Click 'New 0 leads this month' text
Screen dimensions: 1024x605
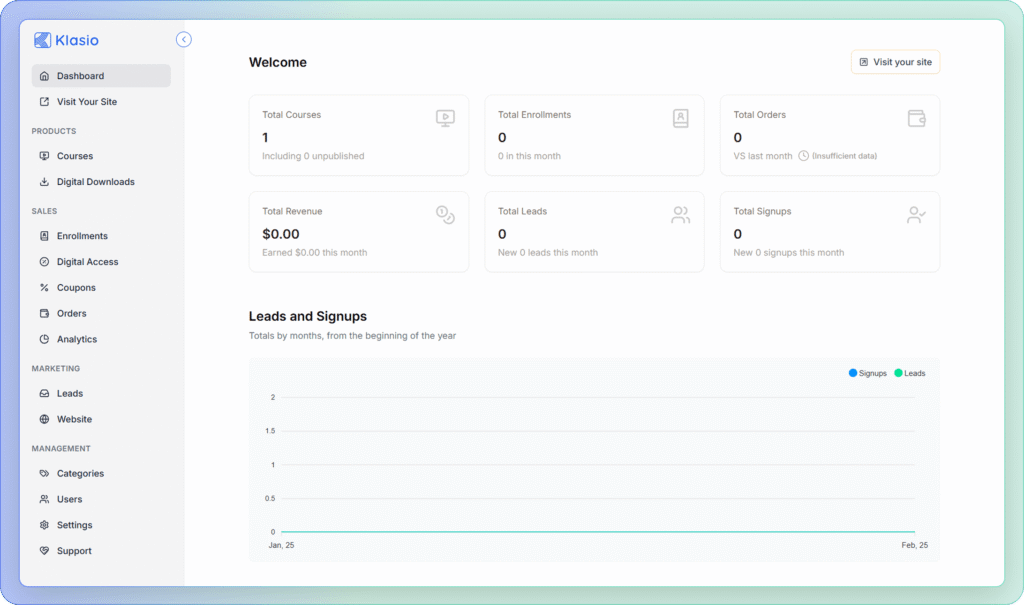click(548, 253)
